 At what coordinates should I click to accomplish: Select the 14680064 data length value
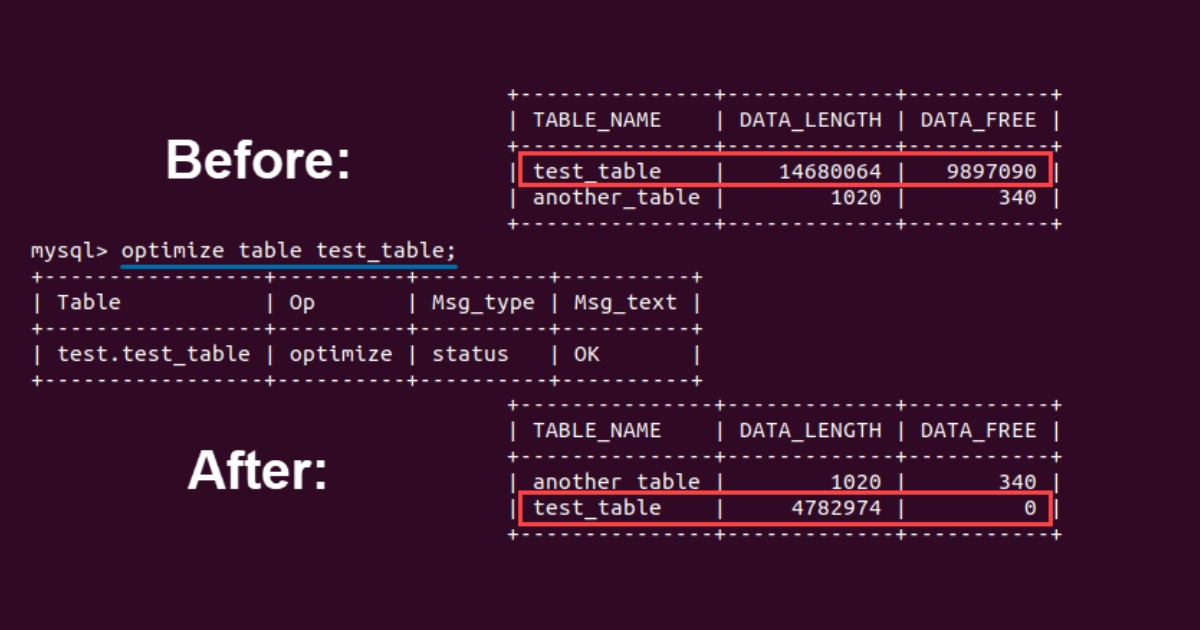tap(830, 172)
